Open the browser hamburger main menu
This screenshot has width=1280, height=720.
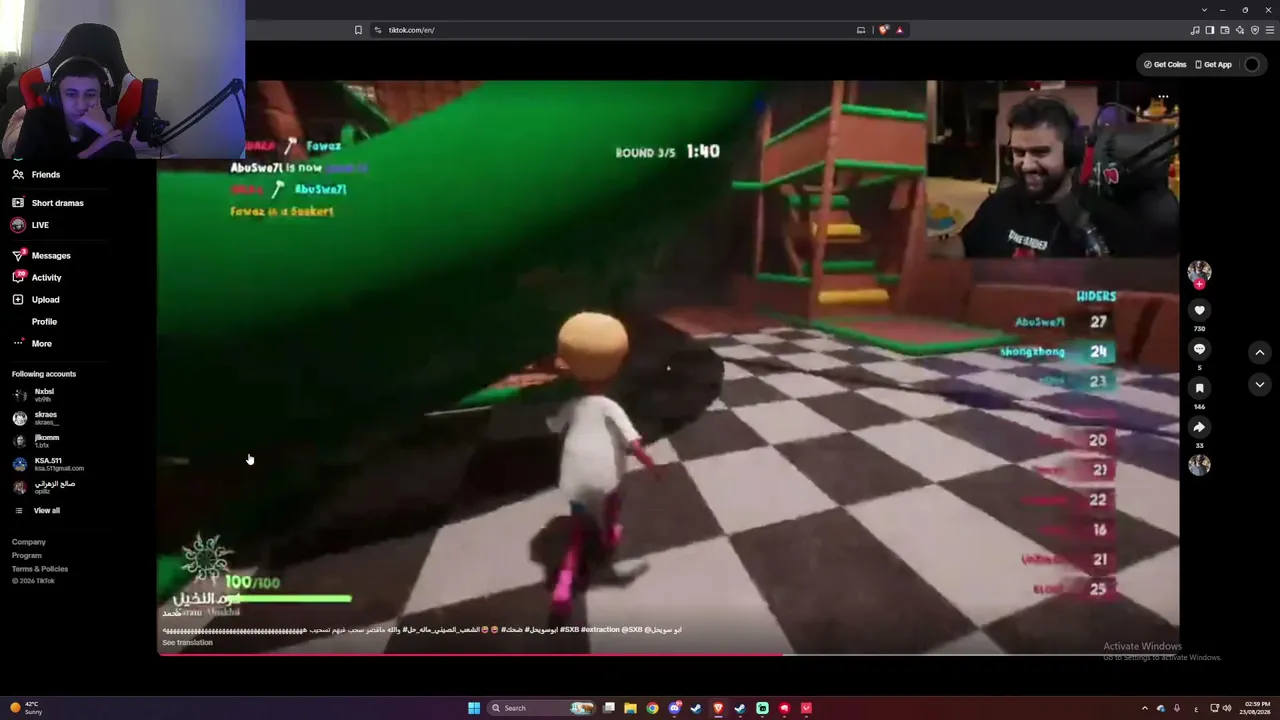(1269, 30)
